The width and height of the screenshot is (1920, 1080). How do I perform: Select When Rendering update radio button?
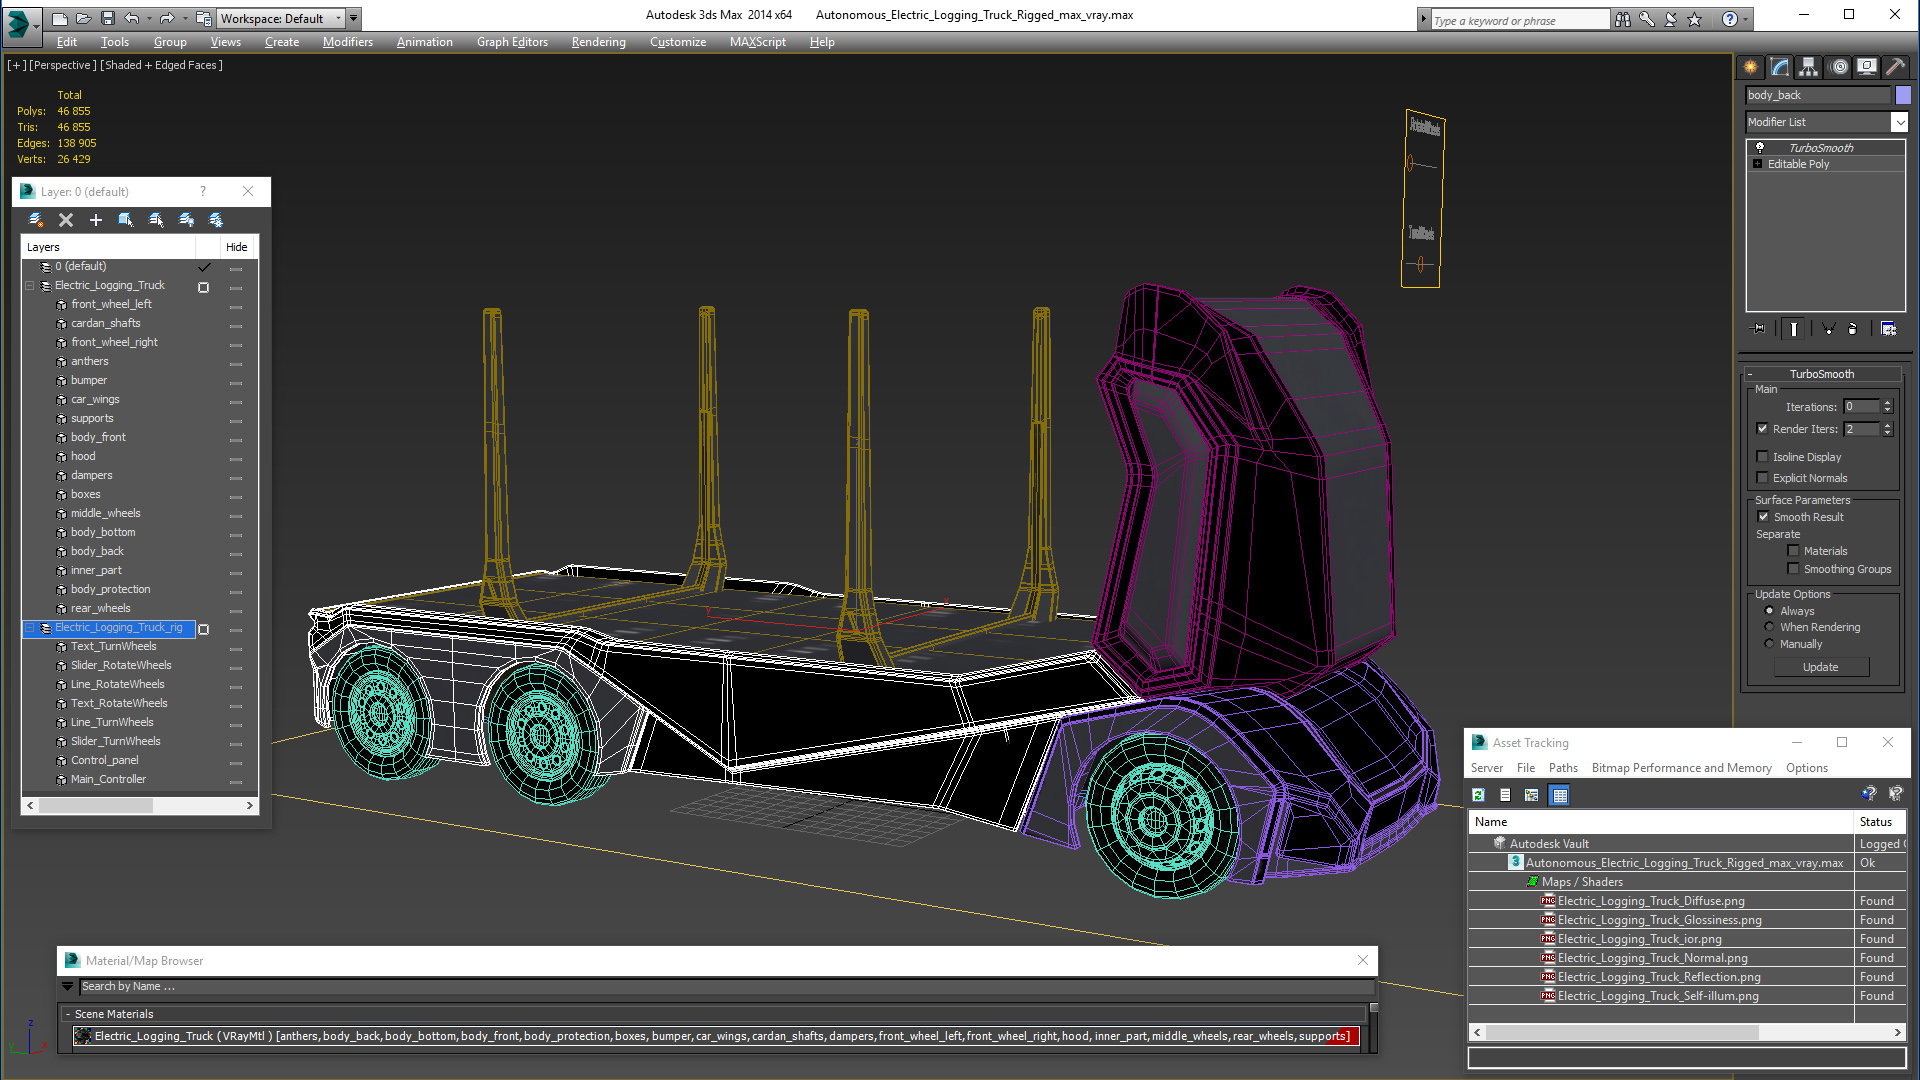[x=1769, y=627]
